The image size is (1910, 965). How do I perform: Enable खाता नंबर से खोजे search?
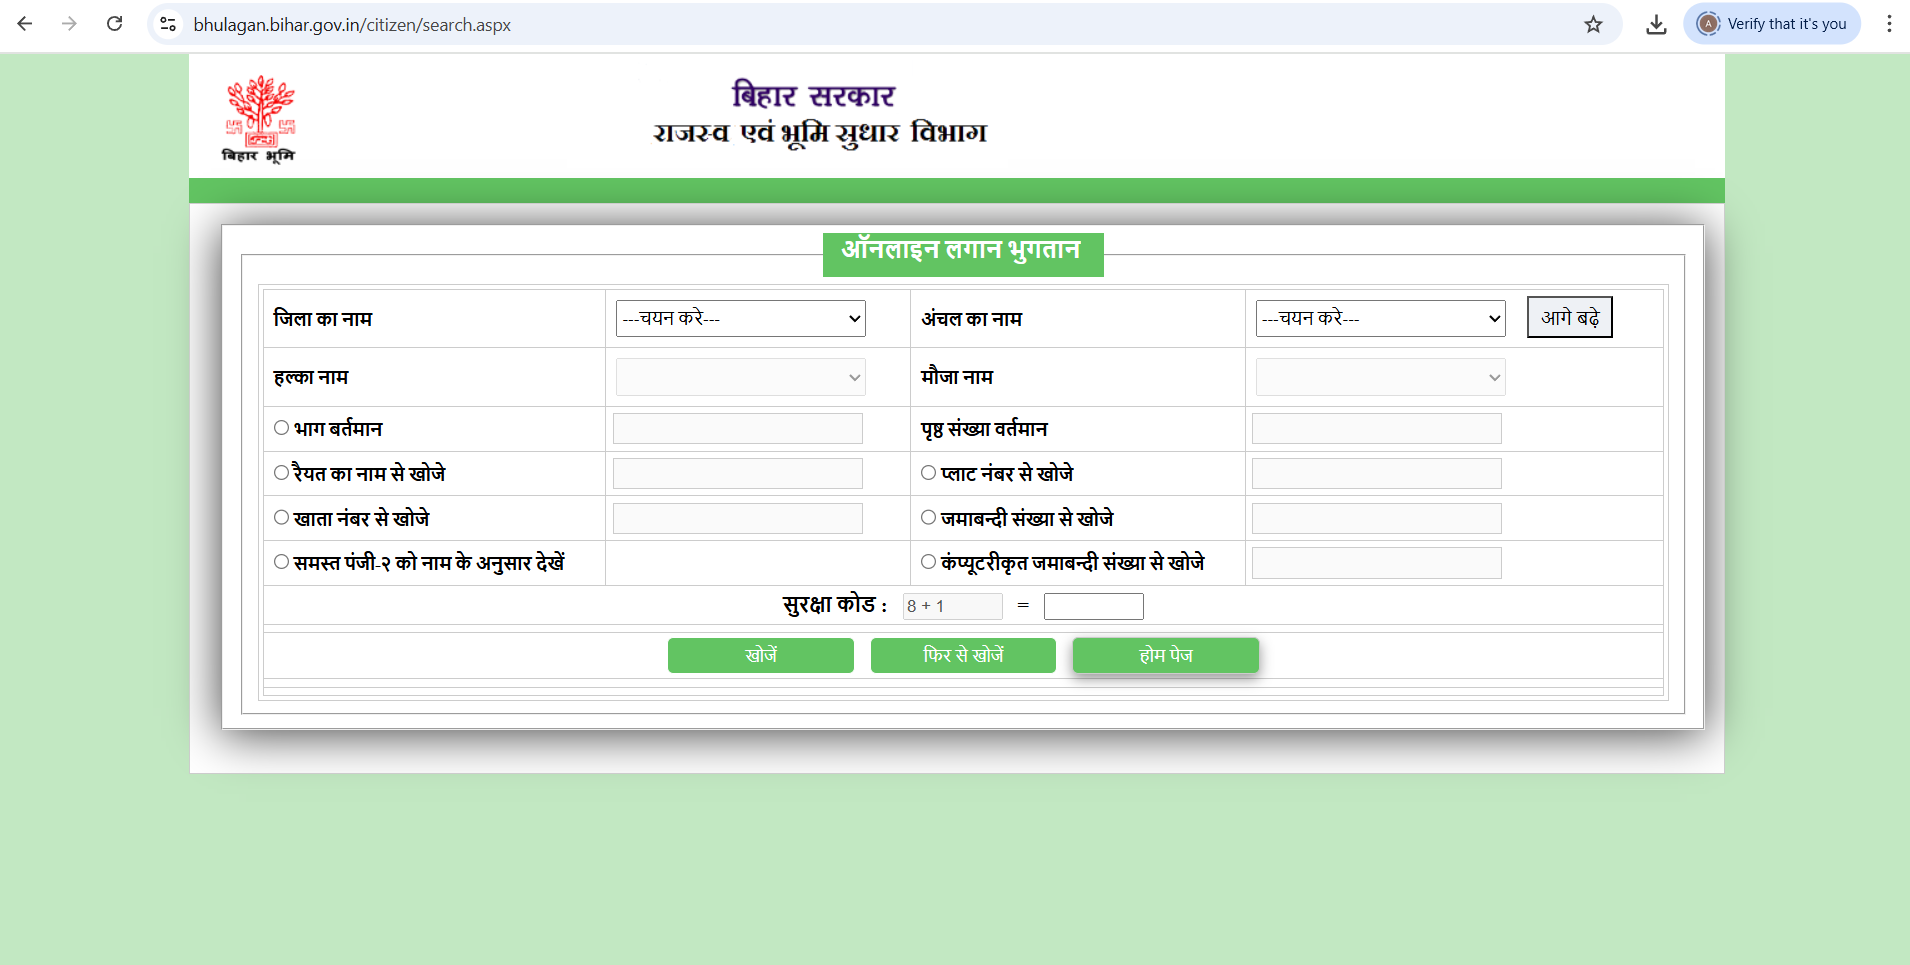pos(281,517)
